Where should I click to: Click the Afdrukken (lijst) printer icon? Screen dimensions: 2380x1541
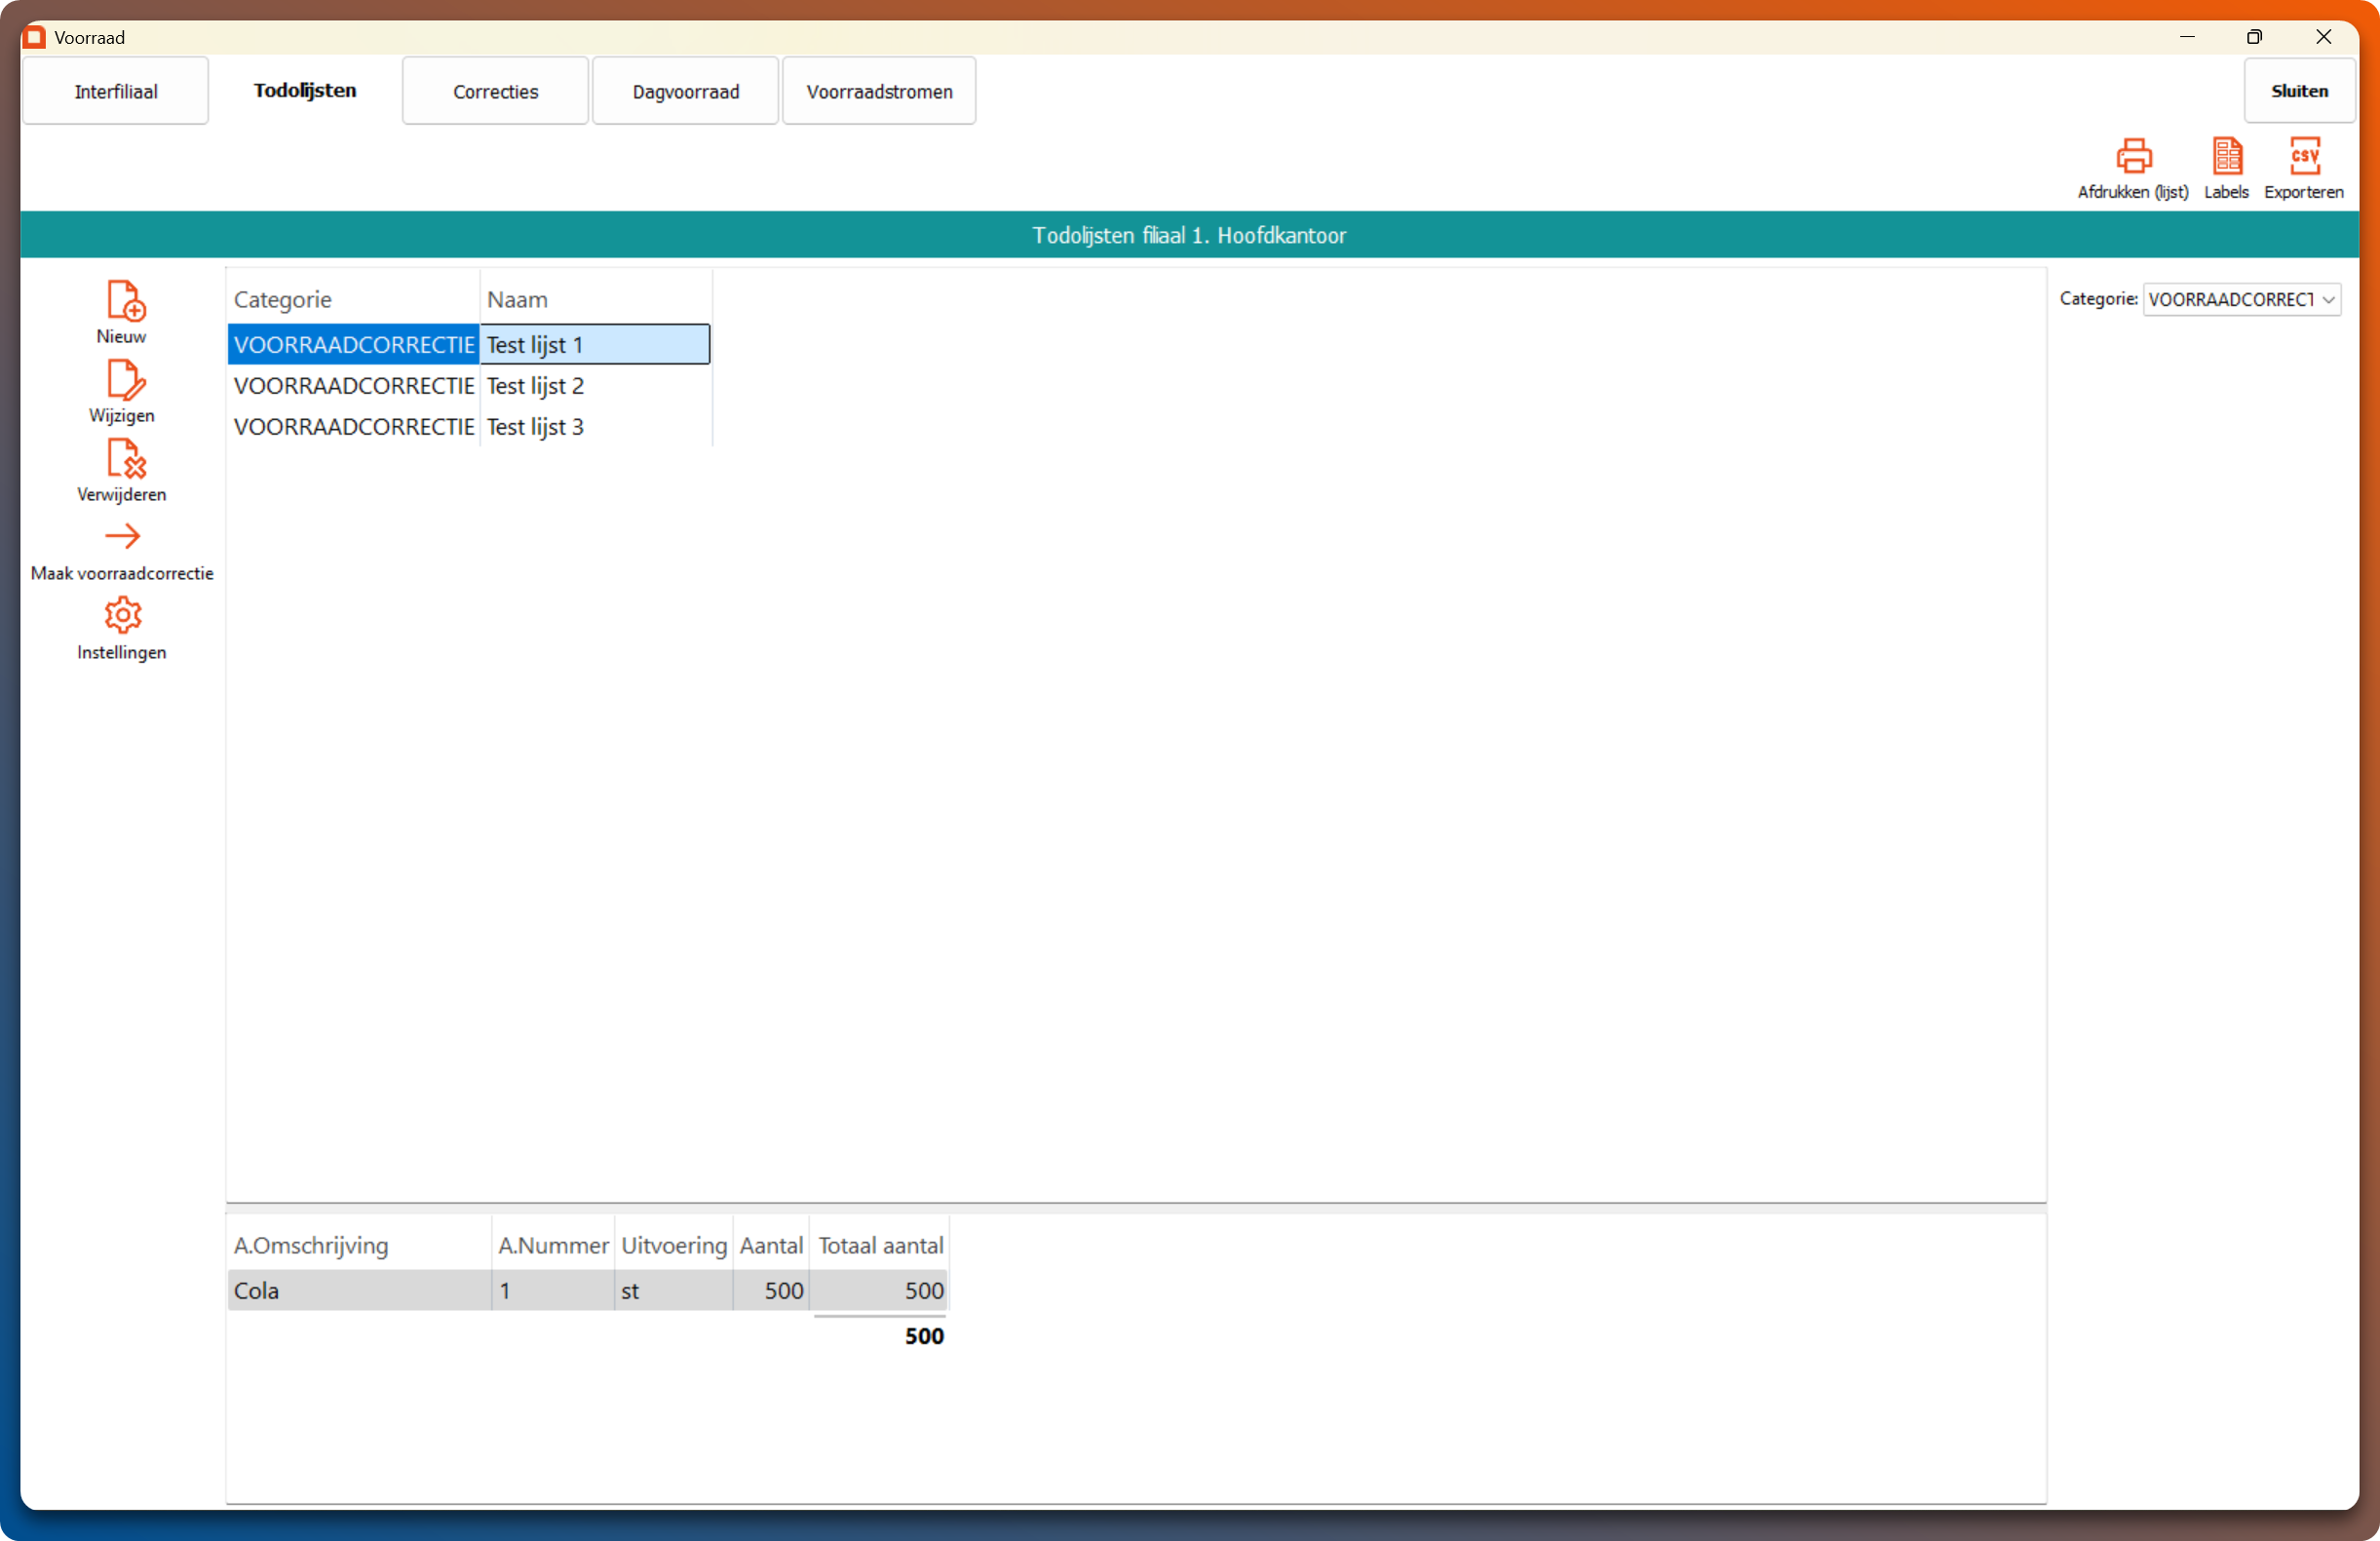[x=2133, y=156]
